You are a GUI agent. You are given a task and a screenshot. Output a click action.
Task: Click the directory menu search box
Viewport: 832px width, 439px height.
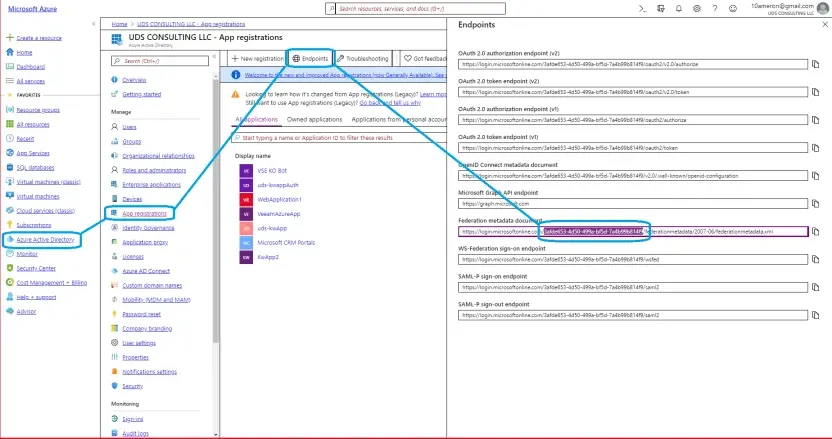tap(160, 61)
